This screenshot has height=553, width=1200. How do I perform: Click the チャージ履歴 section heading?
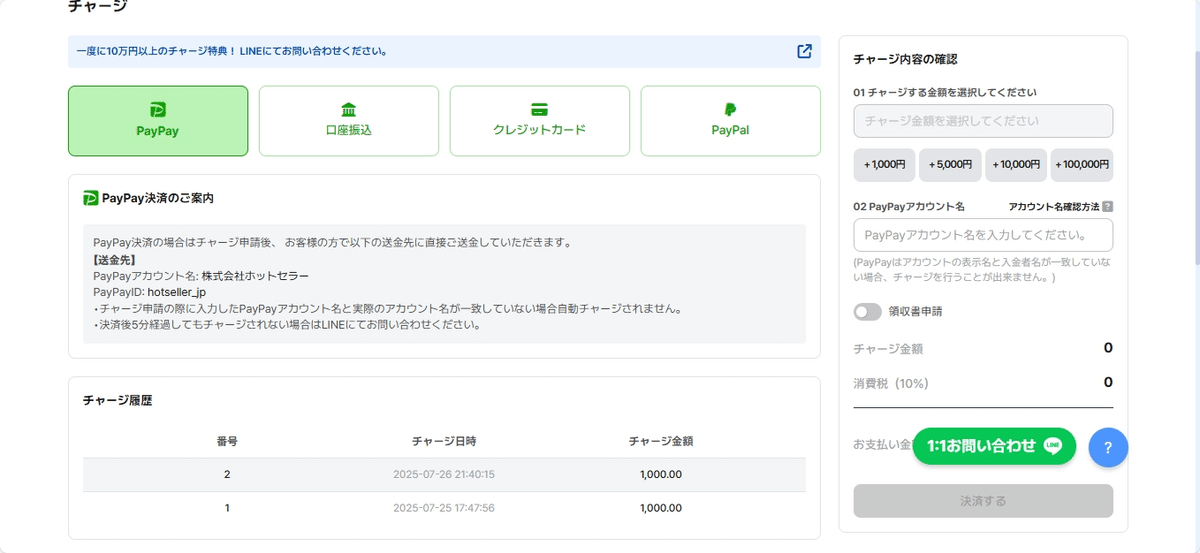point(117,400)
